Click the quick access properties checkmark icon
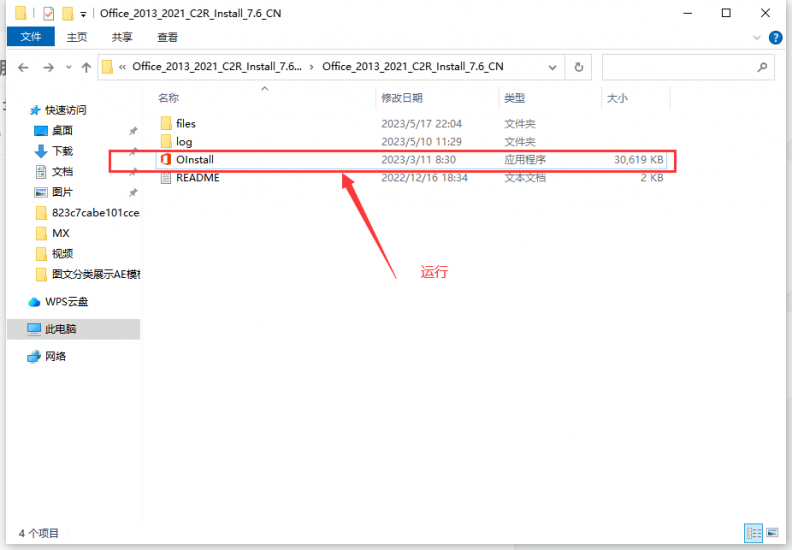792x550 pixels. pos(48,13)
